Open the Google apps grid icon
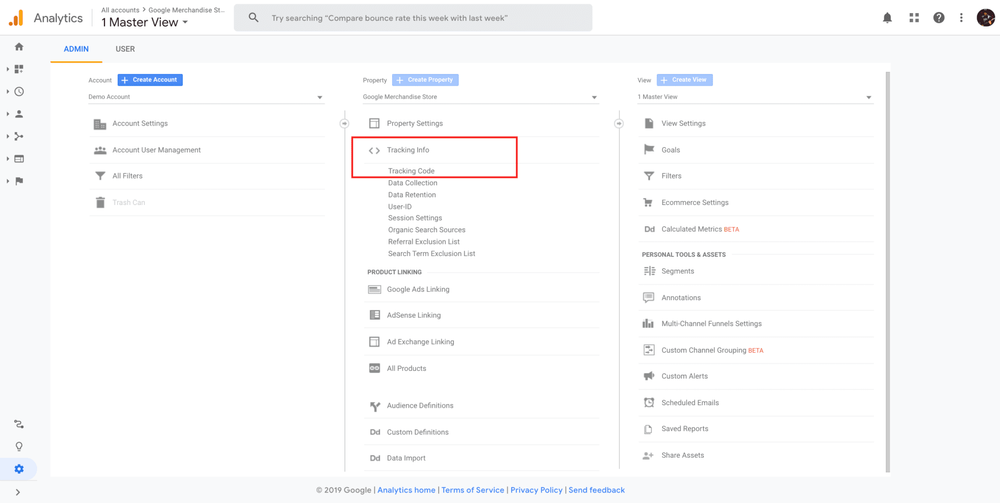This screenshot has width=1000, height=503. point(914,18)
